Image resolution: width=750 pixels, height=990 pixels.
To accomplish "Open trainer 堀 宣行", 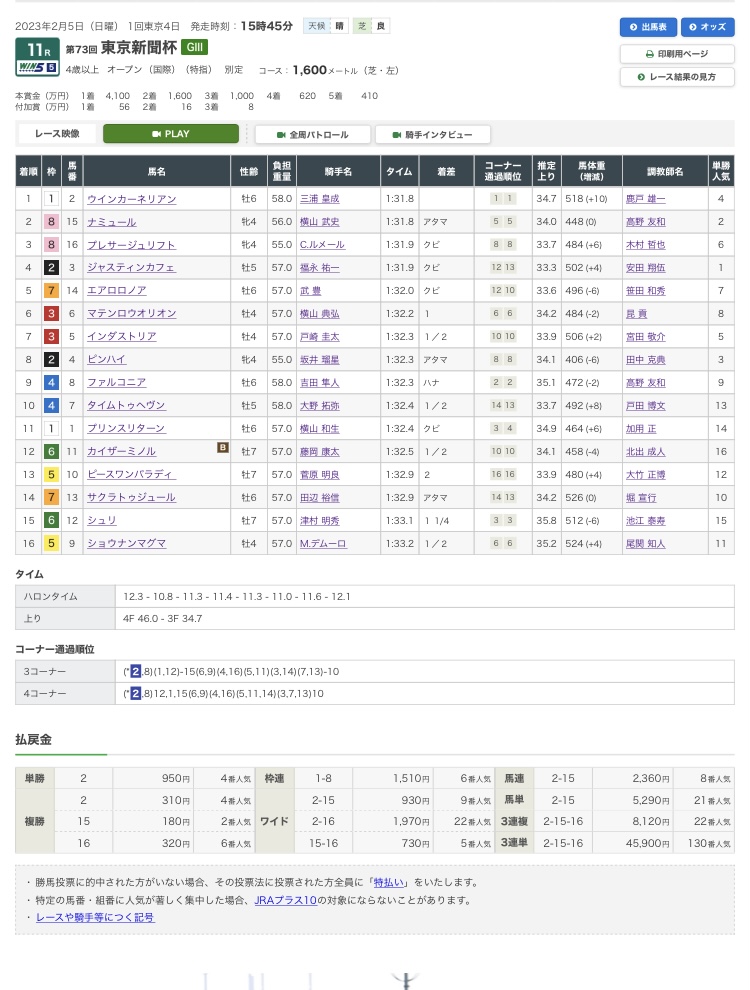I will pos(641,498).
